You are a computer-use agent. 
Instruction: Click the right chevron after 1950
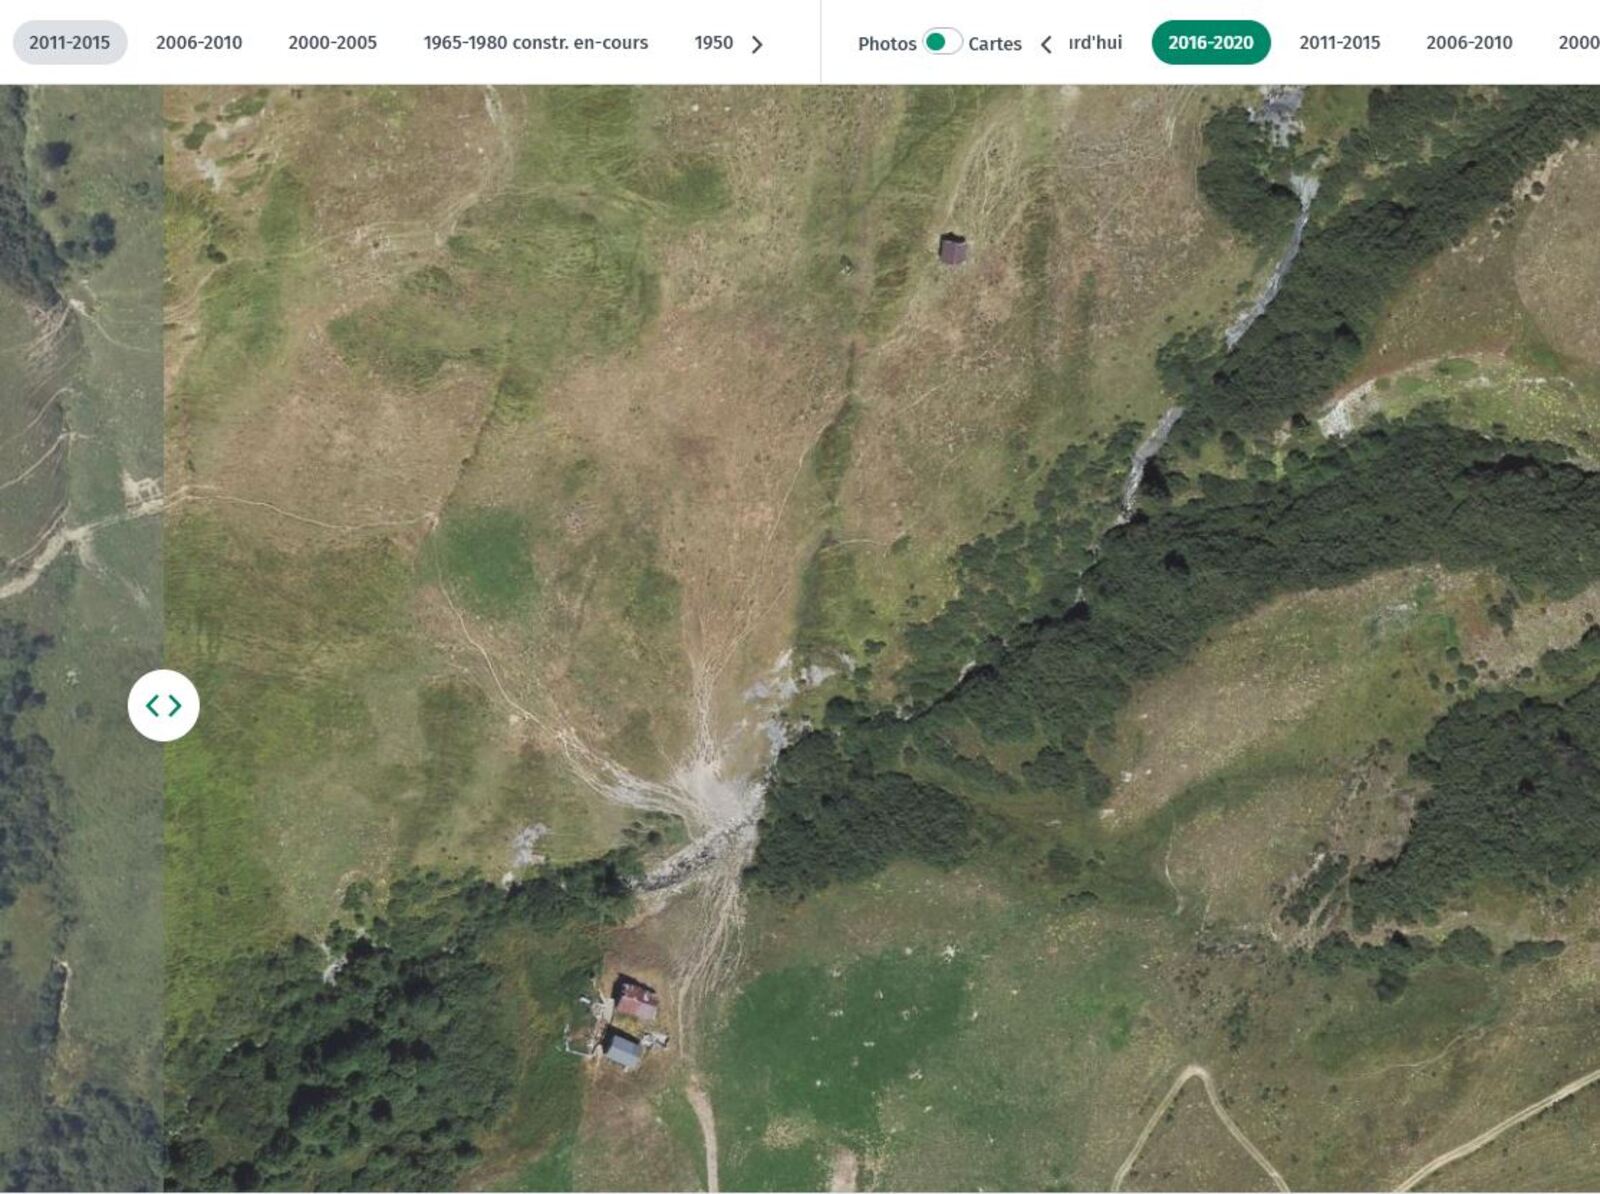tap(757, 44)
